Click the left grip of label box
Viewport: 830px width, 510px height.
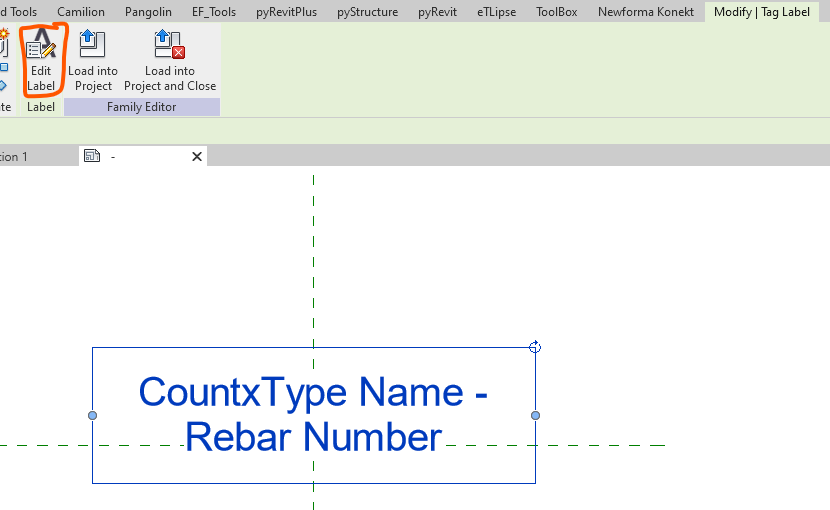93,416
